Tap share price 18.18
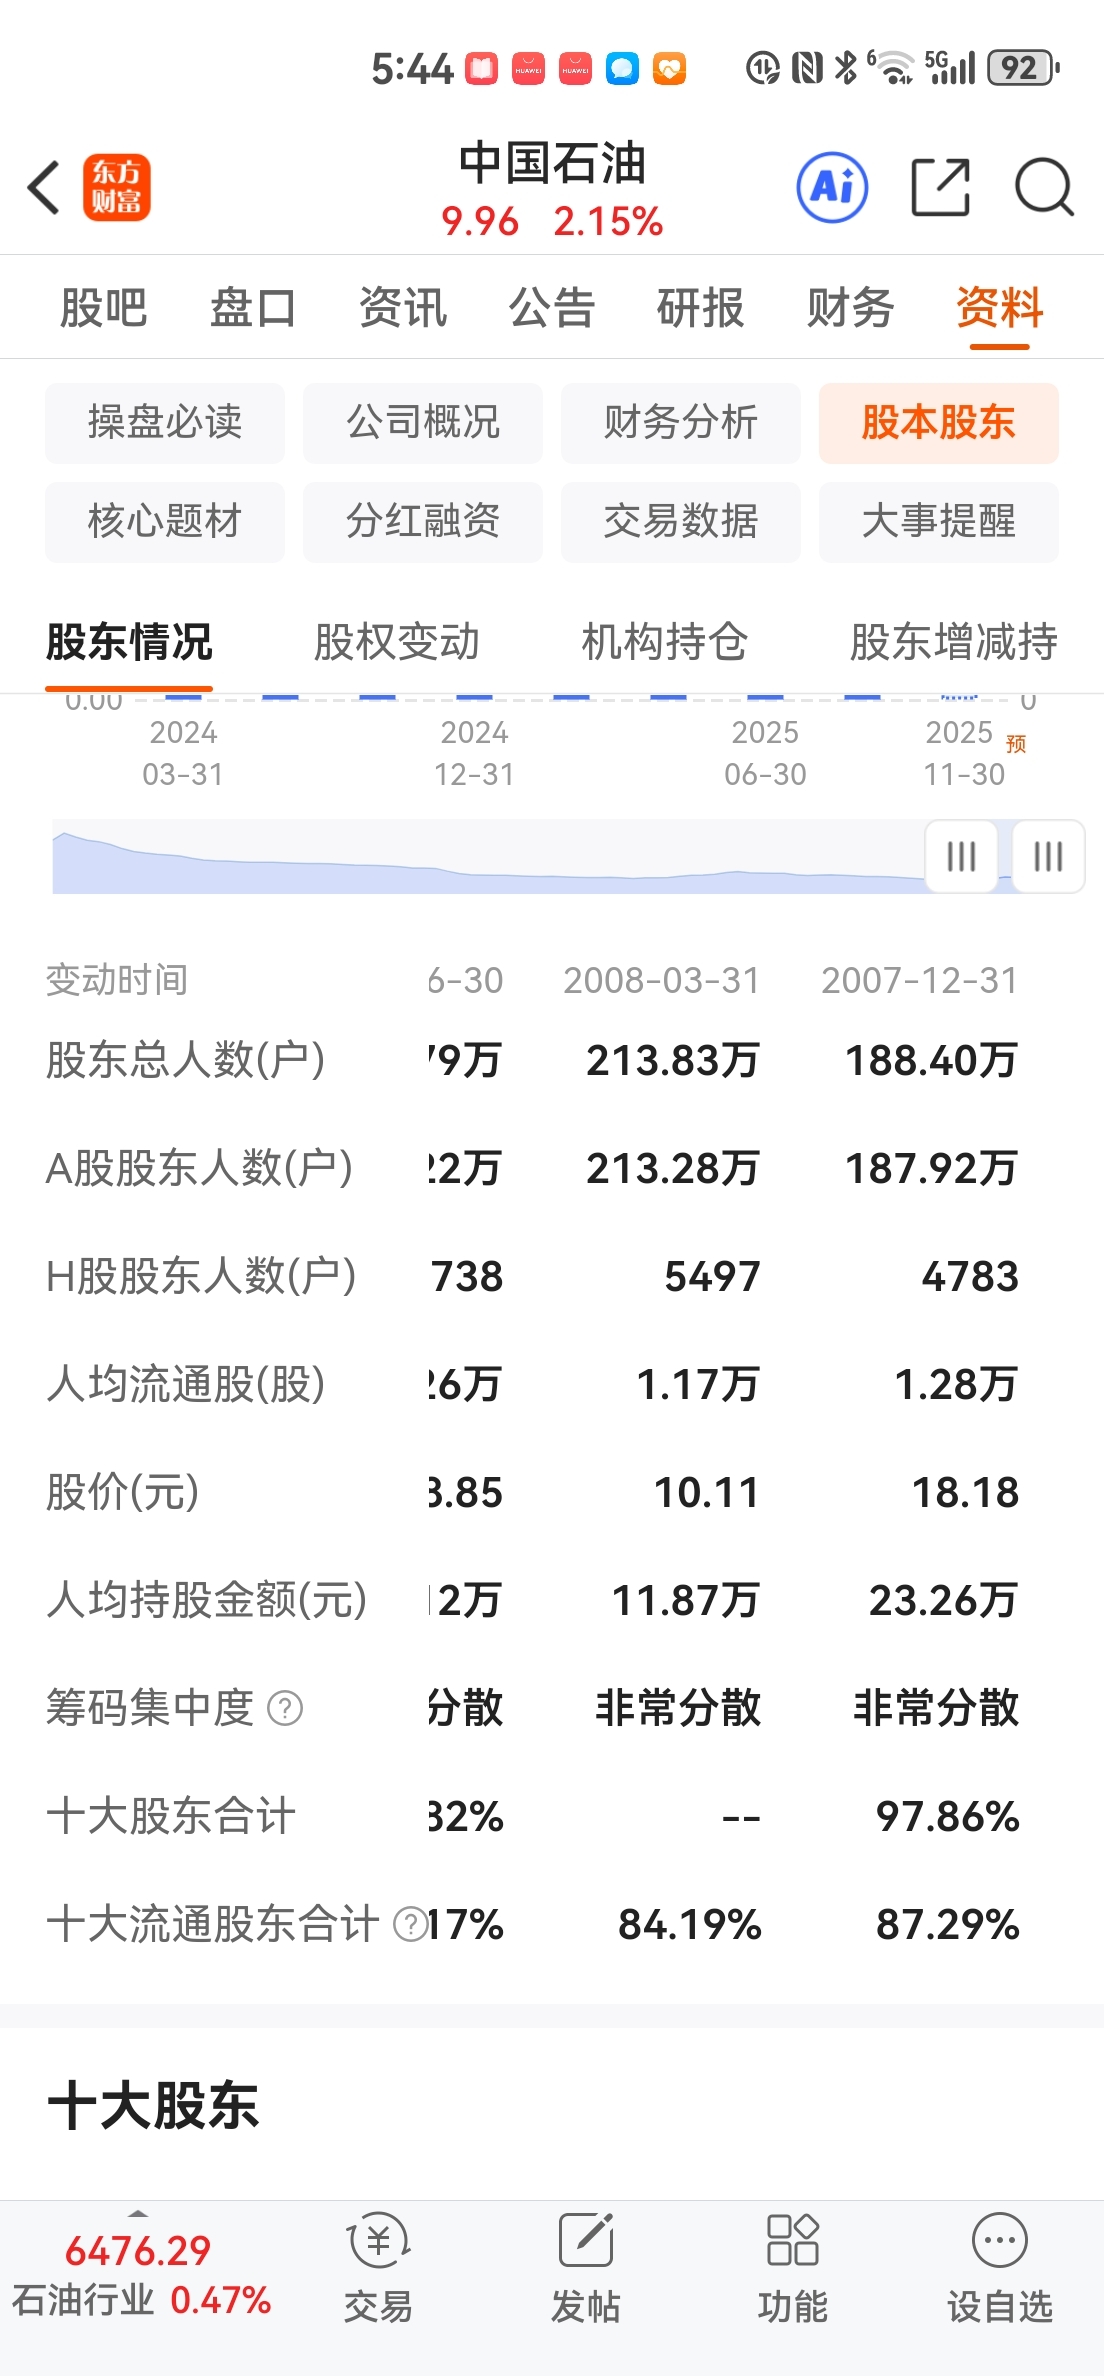This screenshot has height=2376, width=1104. (965, 1493)
